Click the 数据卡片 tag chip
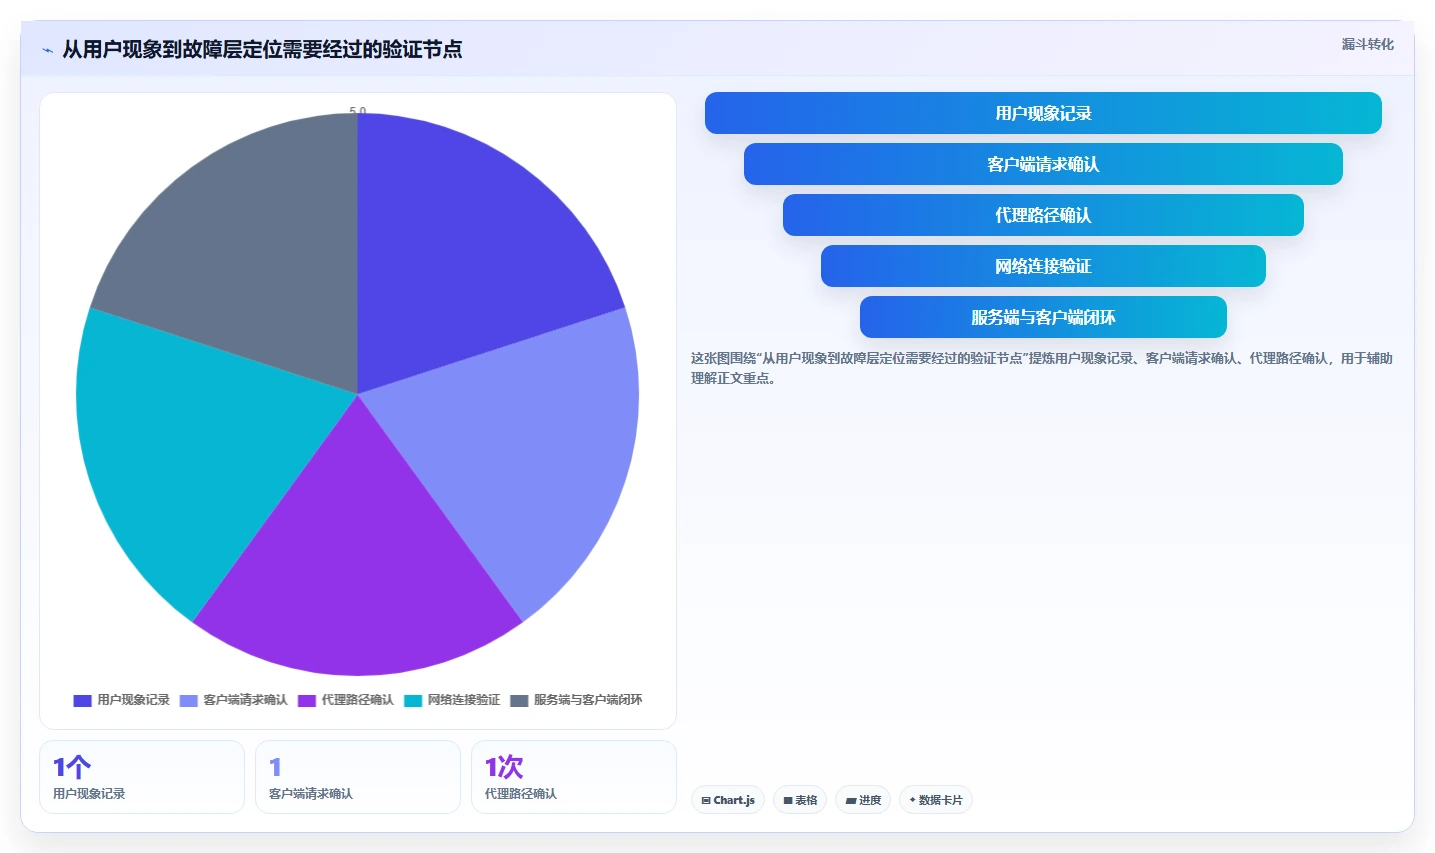1435x853 pixels. pyautogui.click(x=936, y=800)
